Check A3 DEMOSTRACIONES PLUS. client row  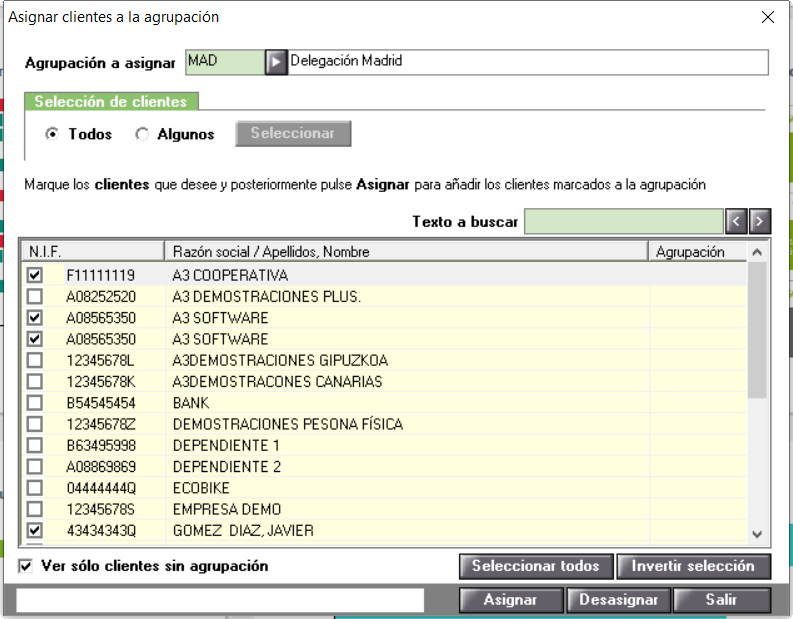pos(34,296)
